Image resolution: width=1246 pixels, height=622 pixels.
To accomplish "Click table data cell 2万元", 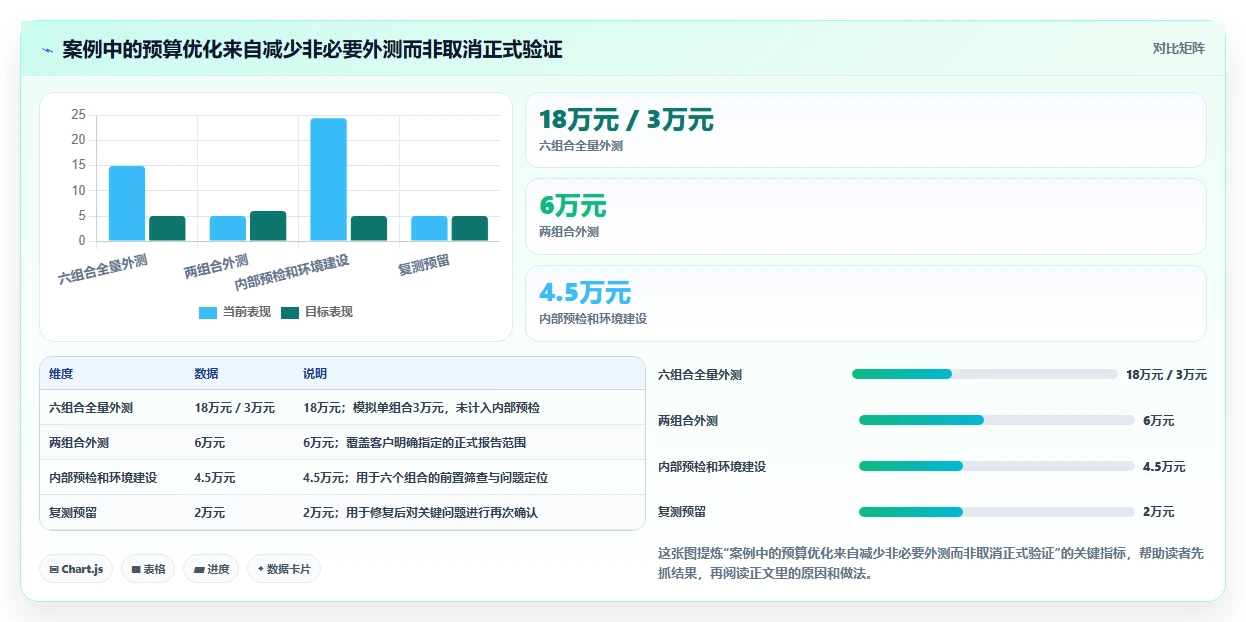I will point(210,513).
